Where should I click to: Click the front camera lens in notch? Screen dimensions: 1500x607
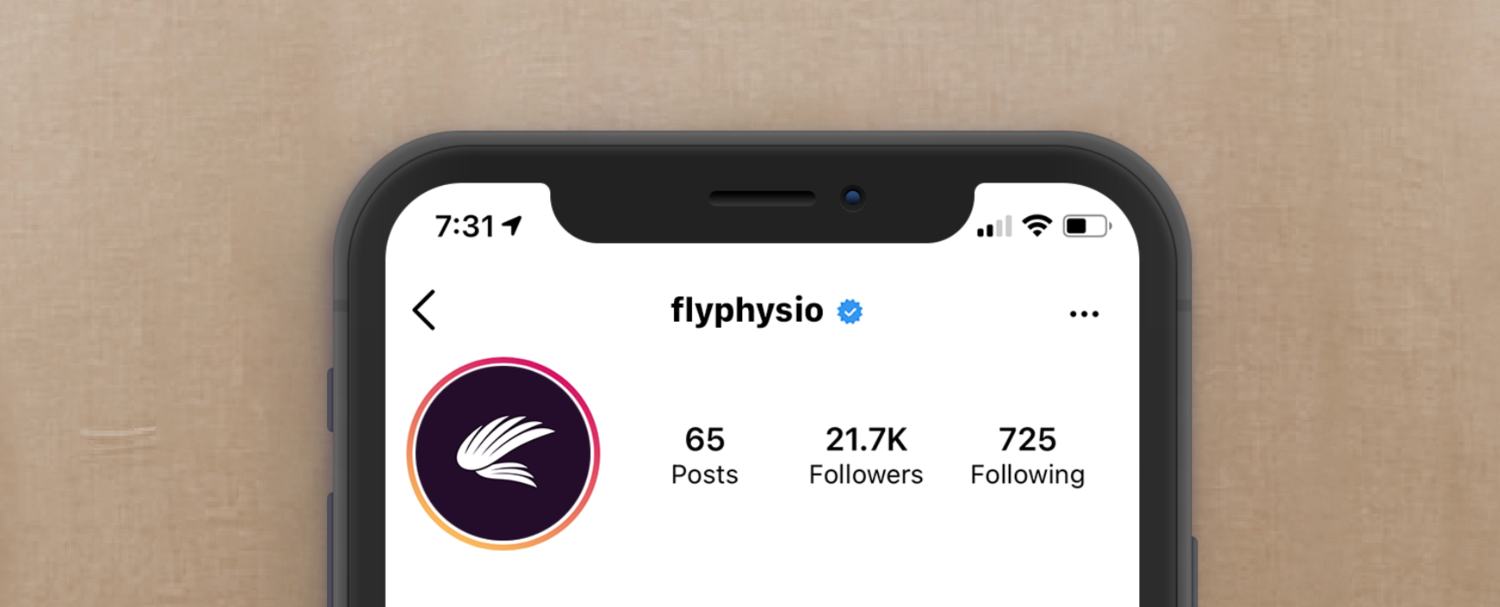(x=852, y=198)
